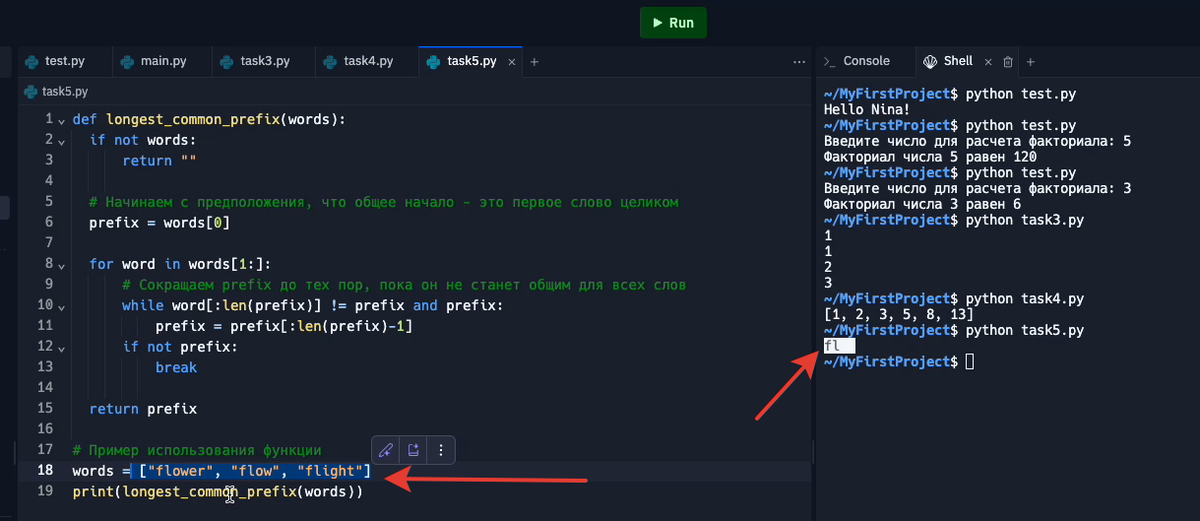Screen dimensions: 1200x521
Task: Open the editor pane three-dots menu
Action: (x=798, y=61)
